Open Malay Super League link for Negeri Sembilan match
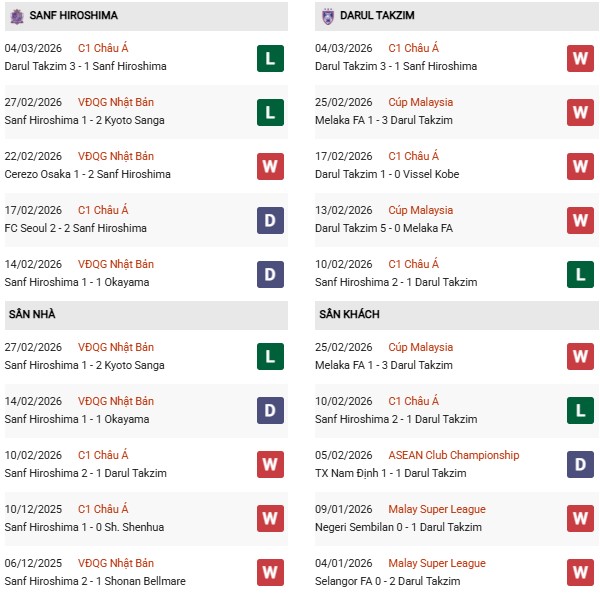 point(437,509)
